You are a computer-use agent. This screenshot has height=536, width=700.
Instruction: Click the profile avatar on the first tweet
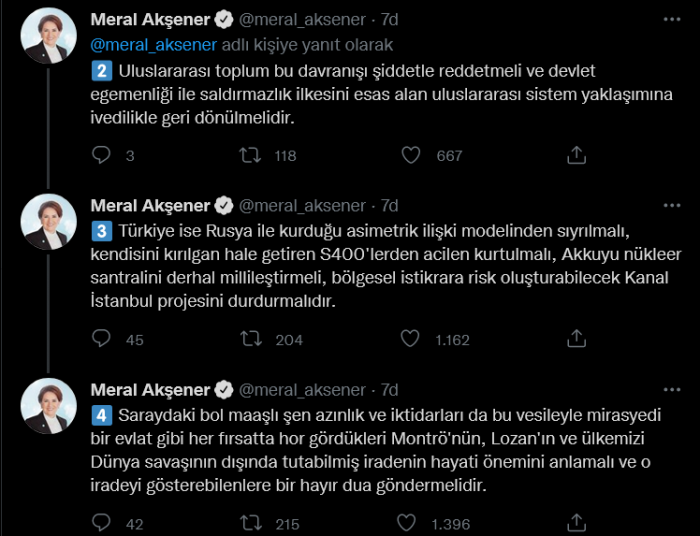point(49,36)
